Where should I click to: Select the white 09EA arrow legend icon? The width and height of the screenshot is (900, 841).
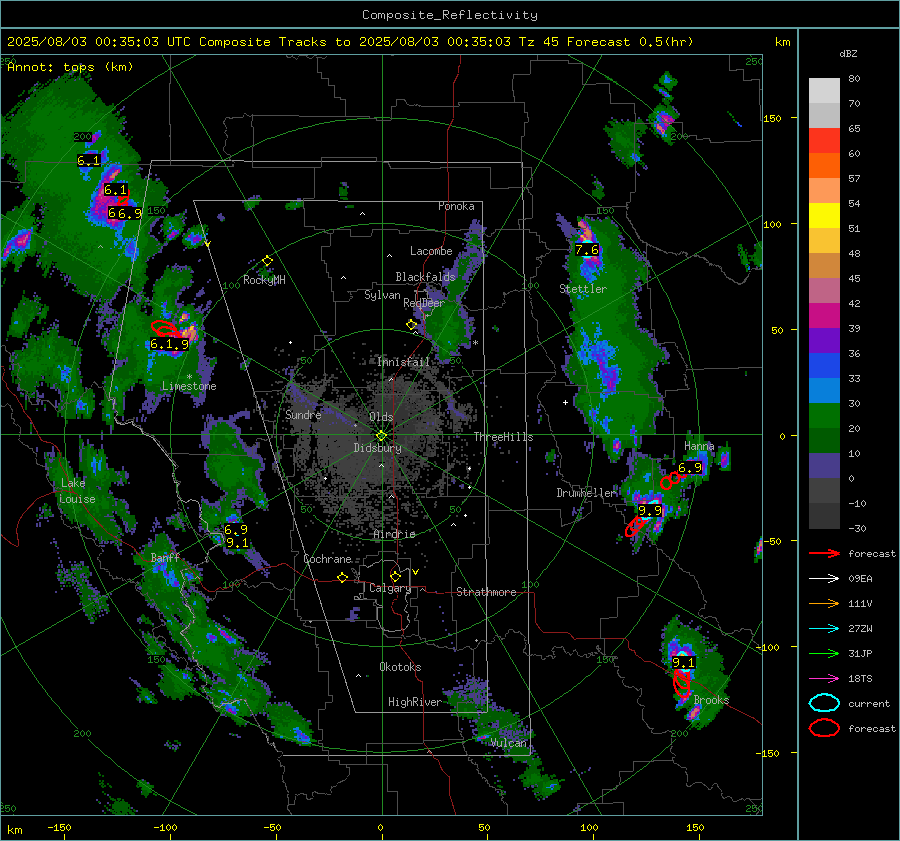[x=824, y=579]
